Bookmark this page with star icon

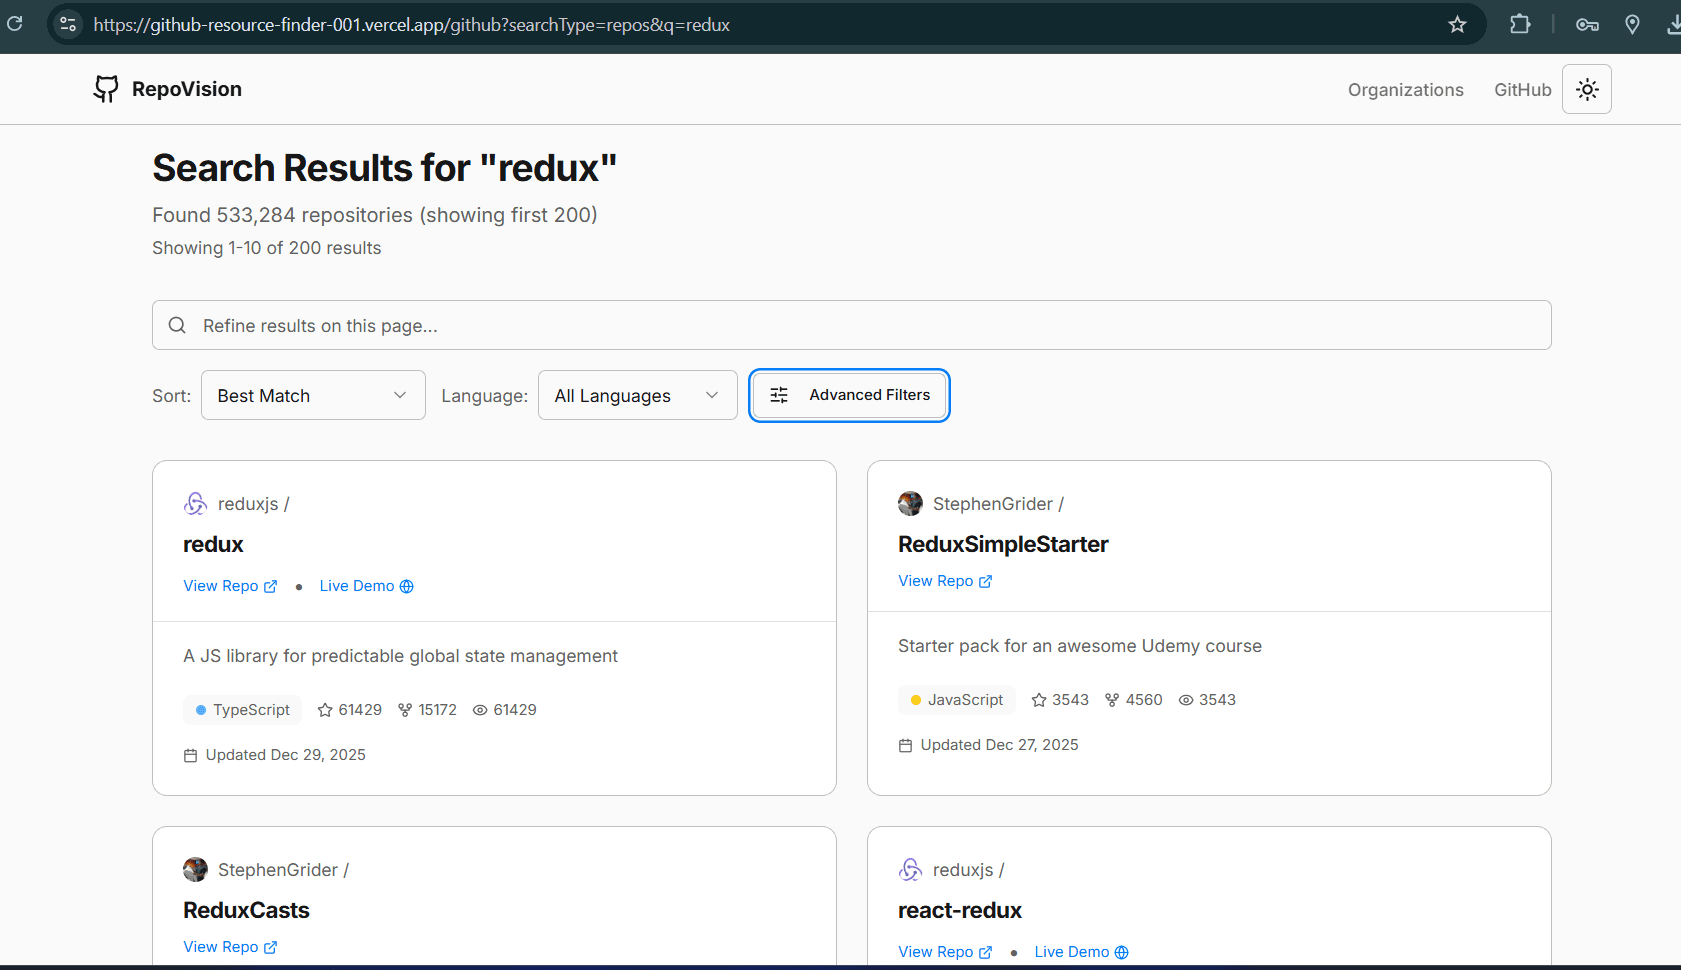(1457, 24)
